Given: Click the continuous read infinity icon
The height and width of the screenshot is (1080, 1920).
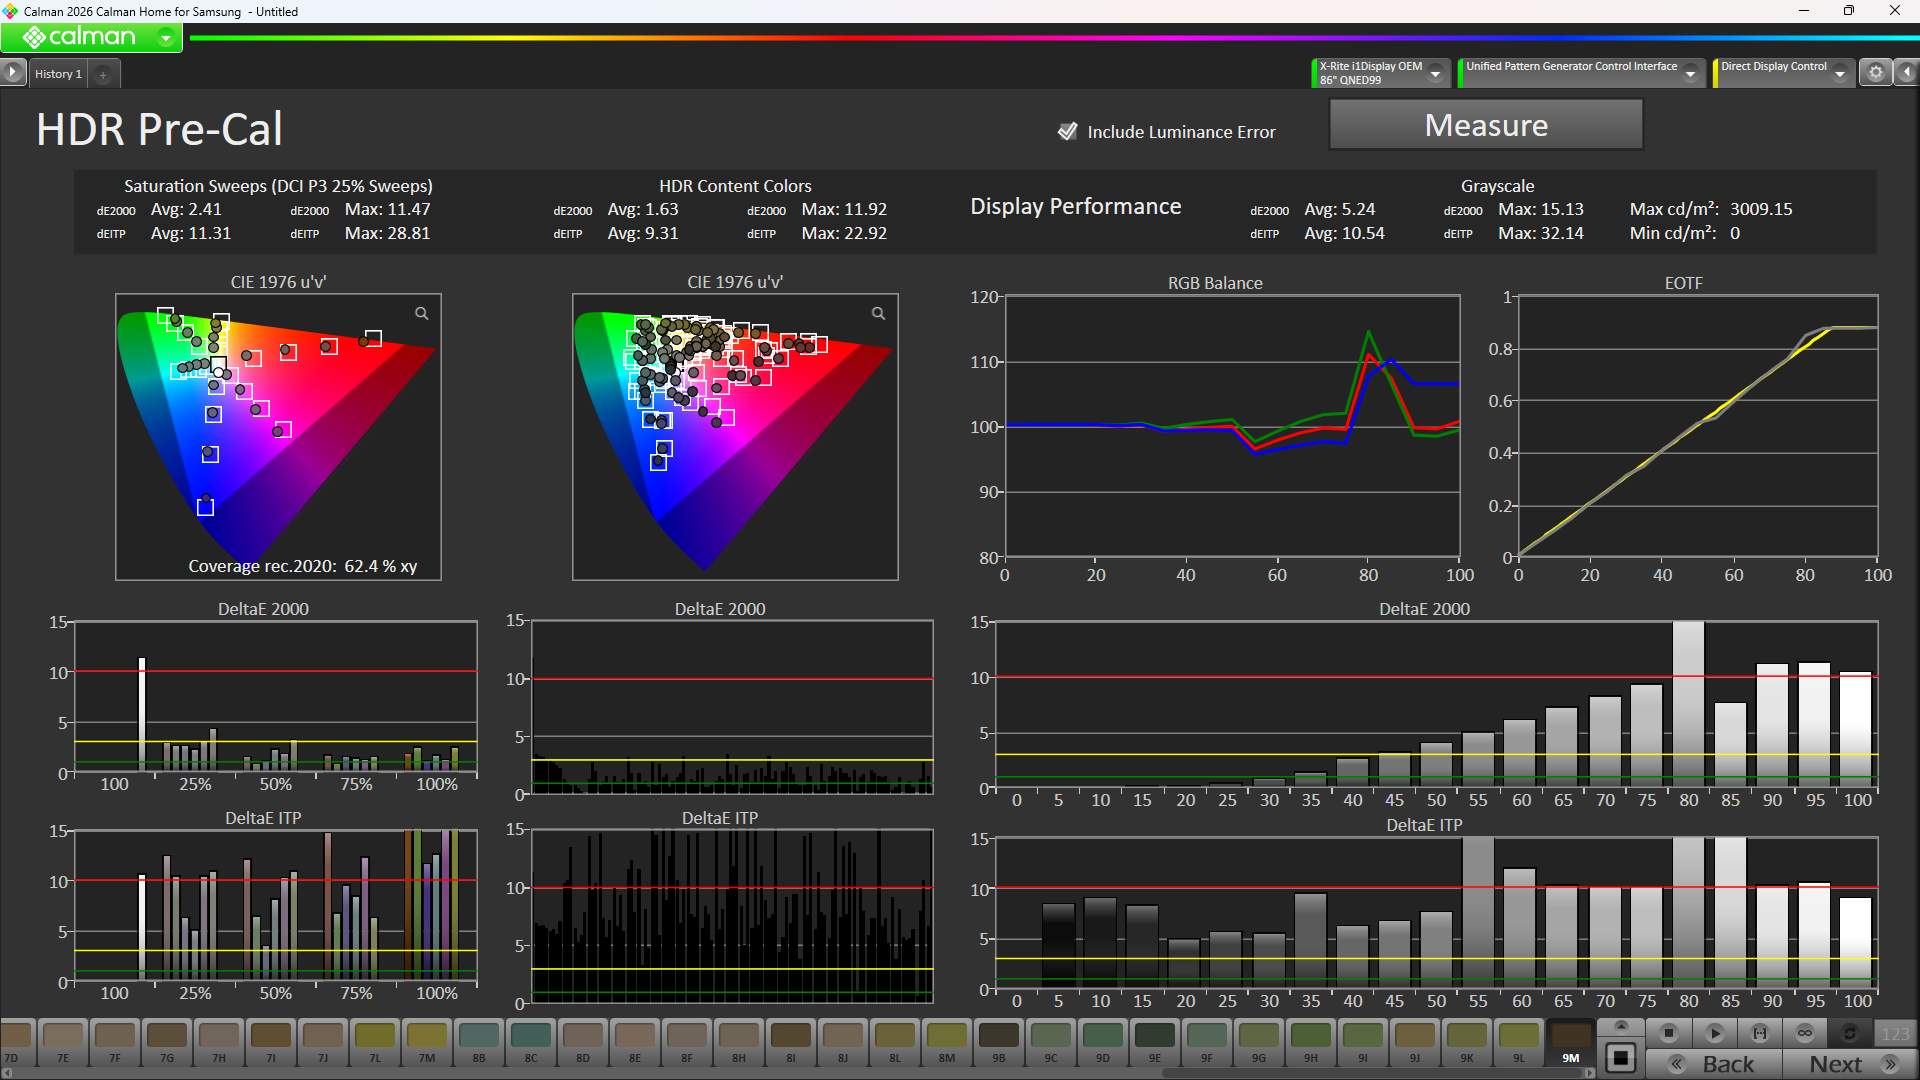Looking at the screenshot, I should (x=1805, y=1033).
